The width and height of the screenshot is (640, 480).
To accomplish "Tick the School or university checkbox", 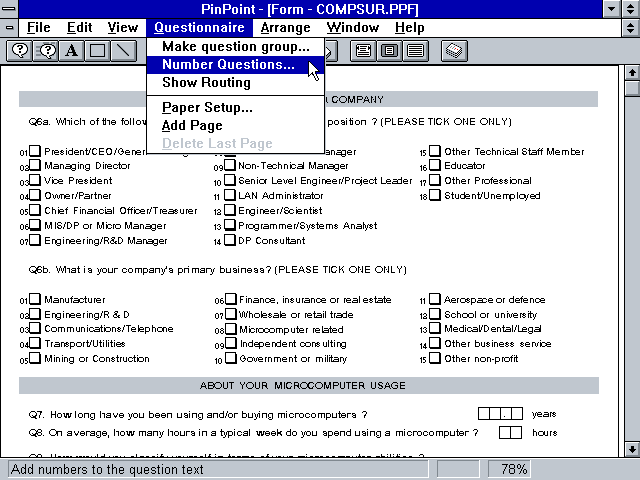I will coord(435,314).
